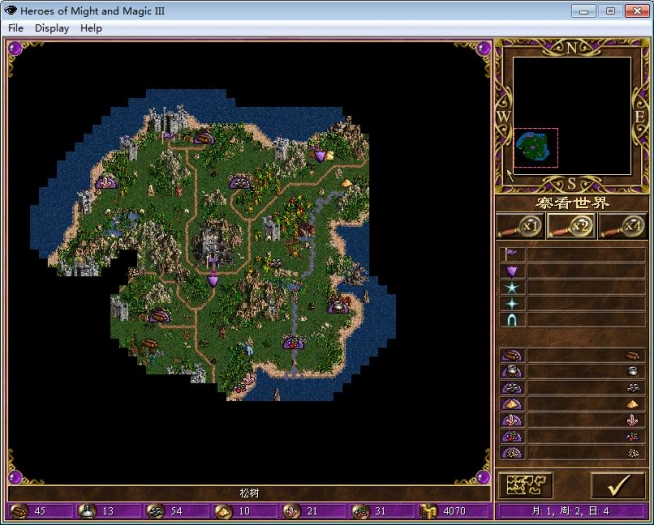Click the cyan arch gate legend icon

(x=512, y=320)
